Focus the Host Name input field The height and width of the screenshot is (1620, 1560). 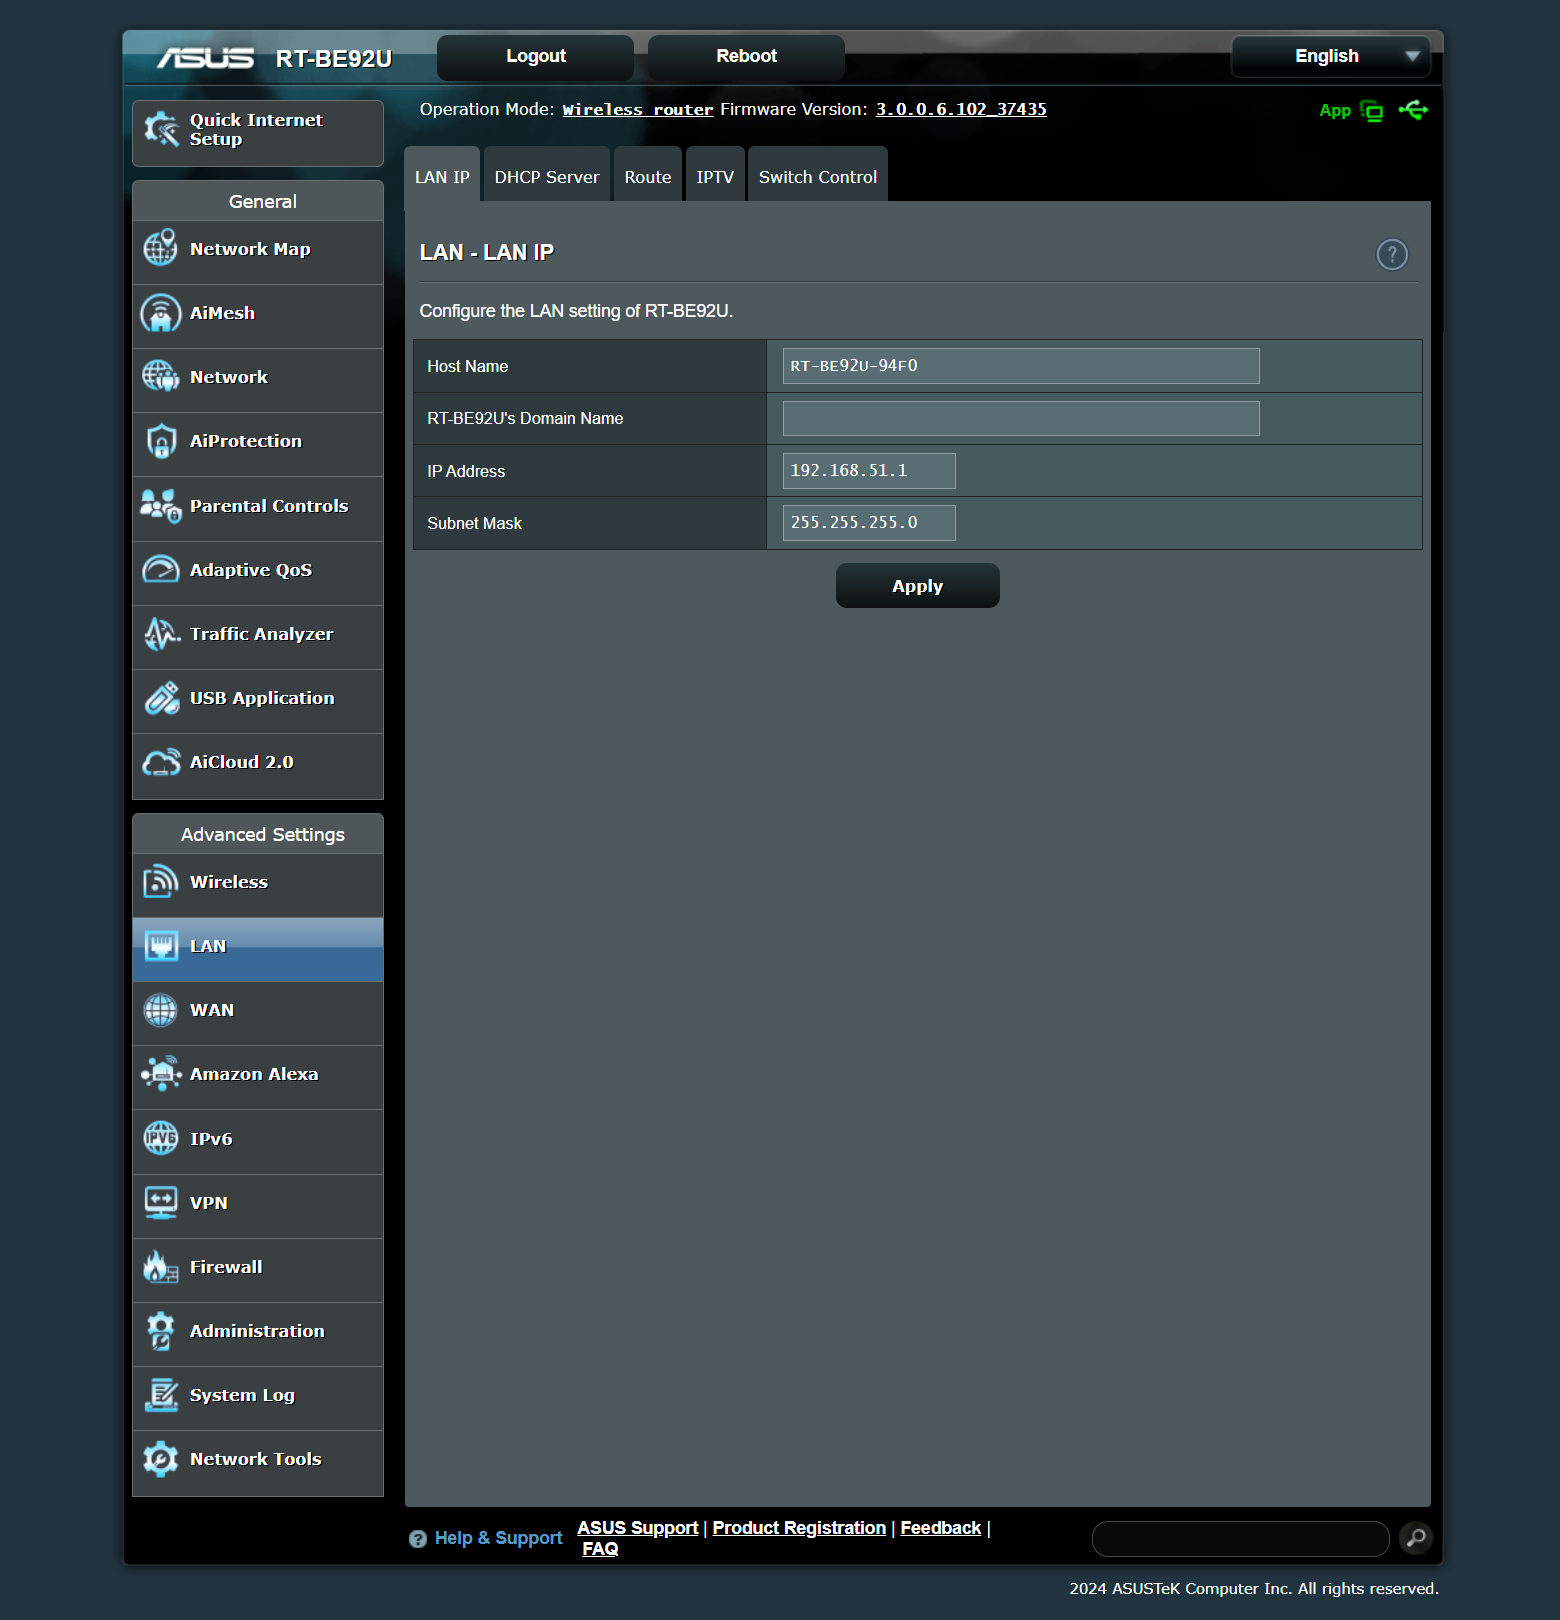[1021, 366]
